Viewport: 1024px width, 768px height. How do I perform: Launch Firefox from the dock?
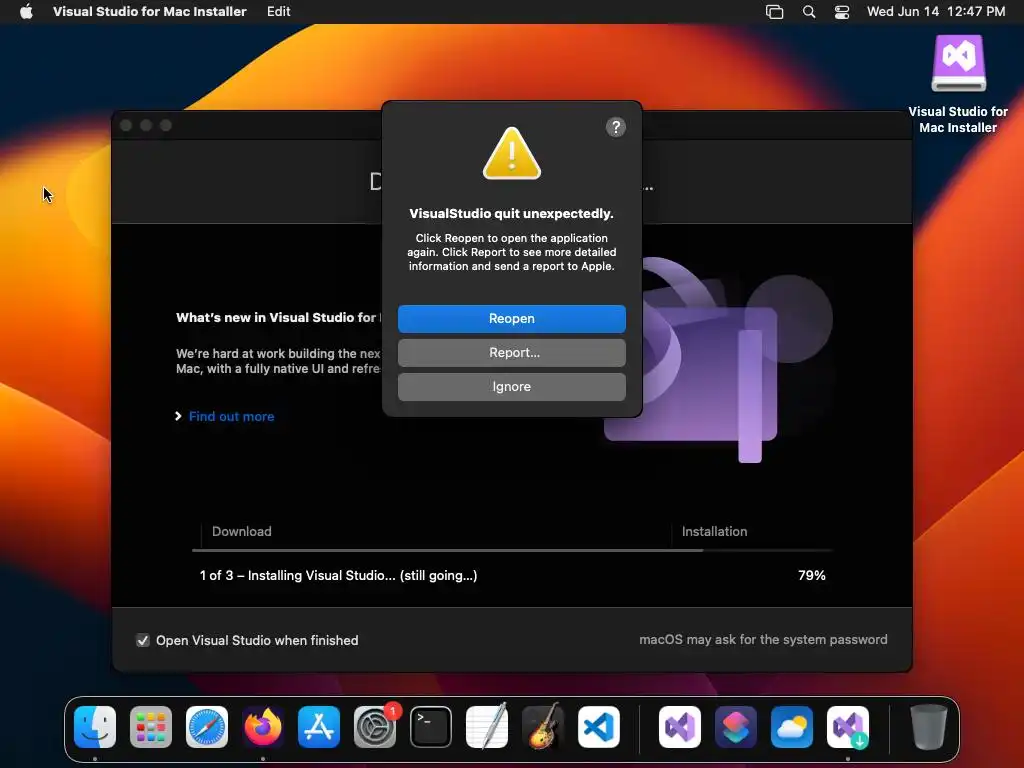click(x=263, y=726)
